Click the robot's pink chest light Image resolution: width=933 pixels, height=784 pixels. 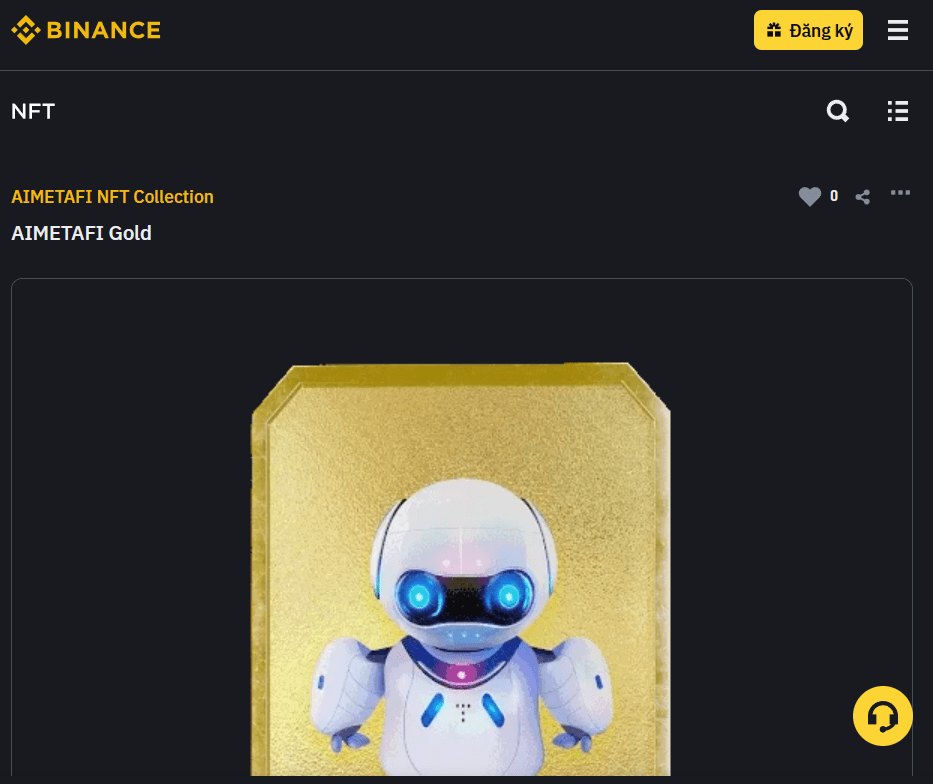(x=461, y=675)
